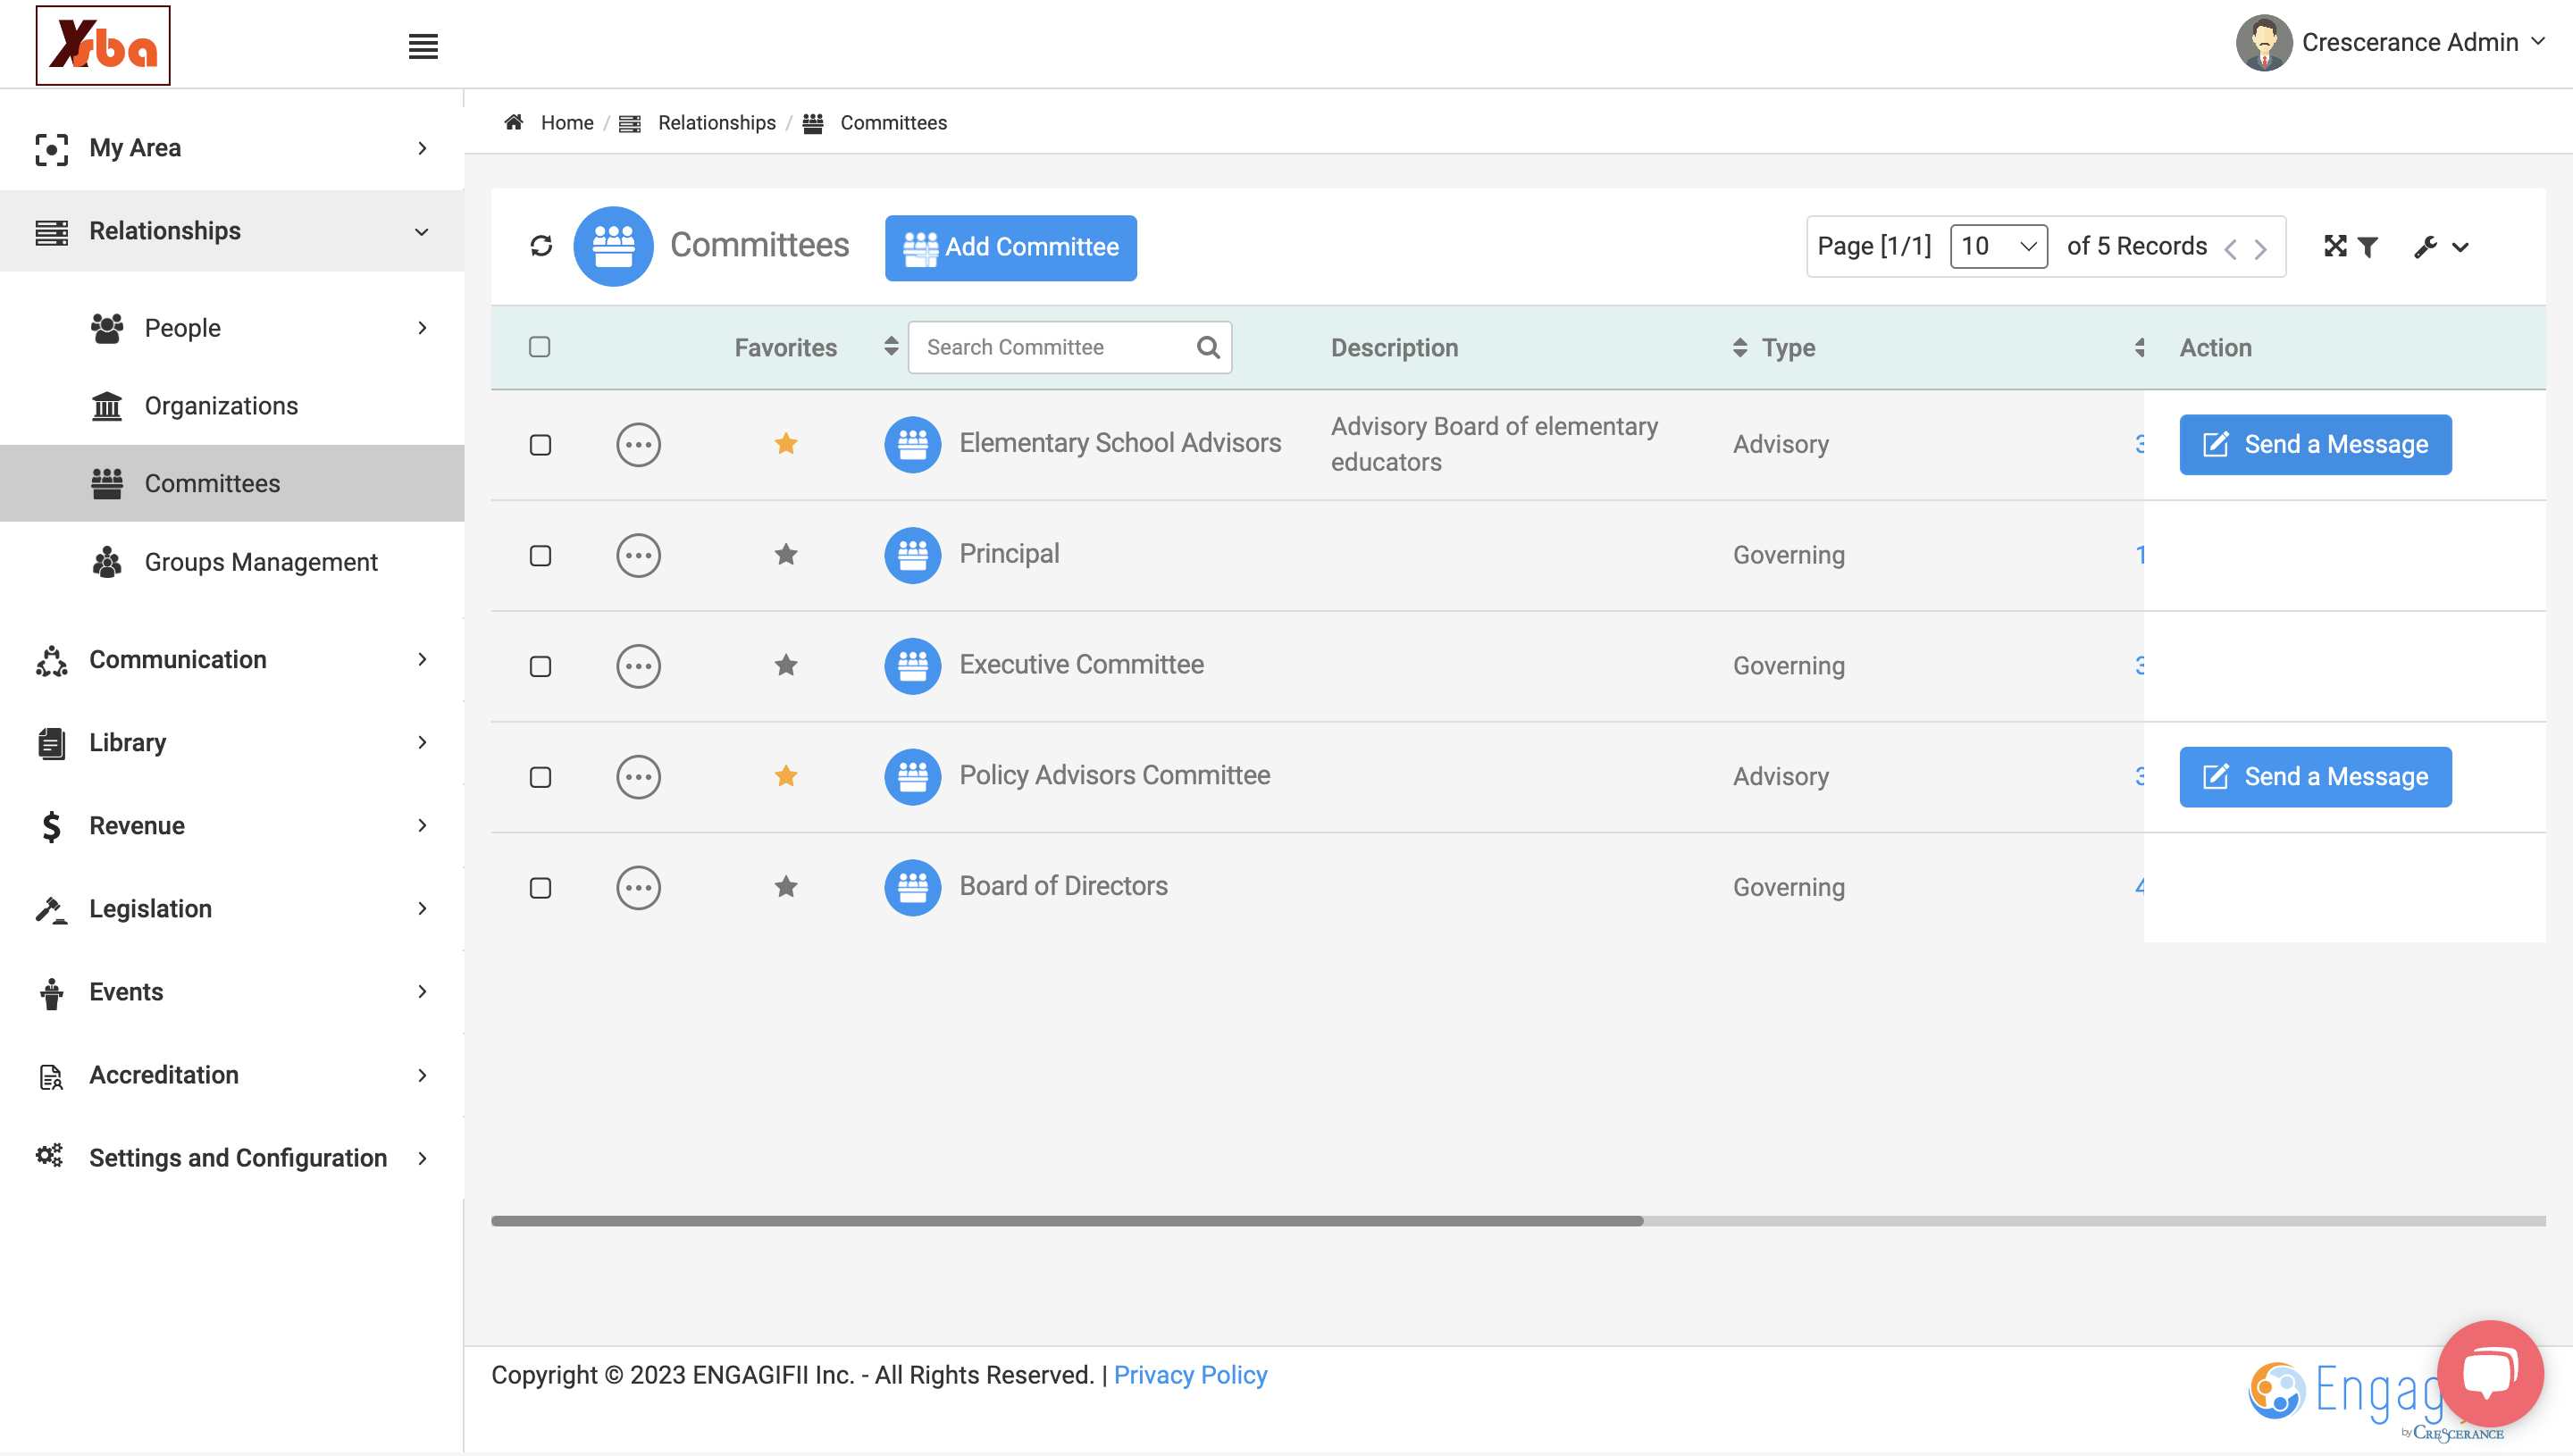Open the Privacy Policy link

tap(1190, 1376)
